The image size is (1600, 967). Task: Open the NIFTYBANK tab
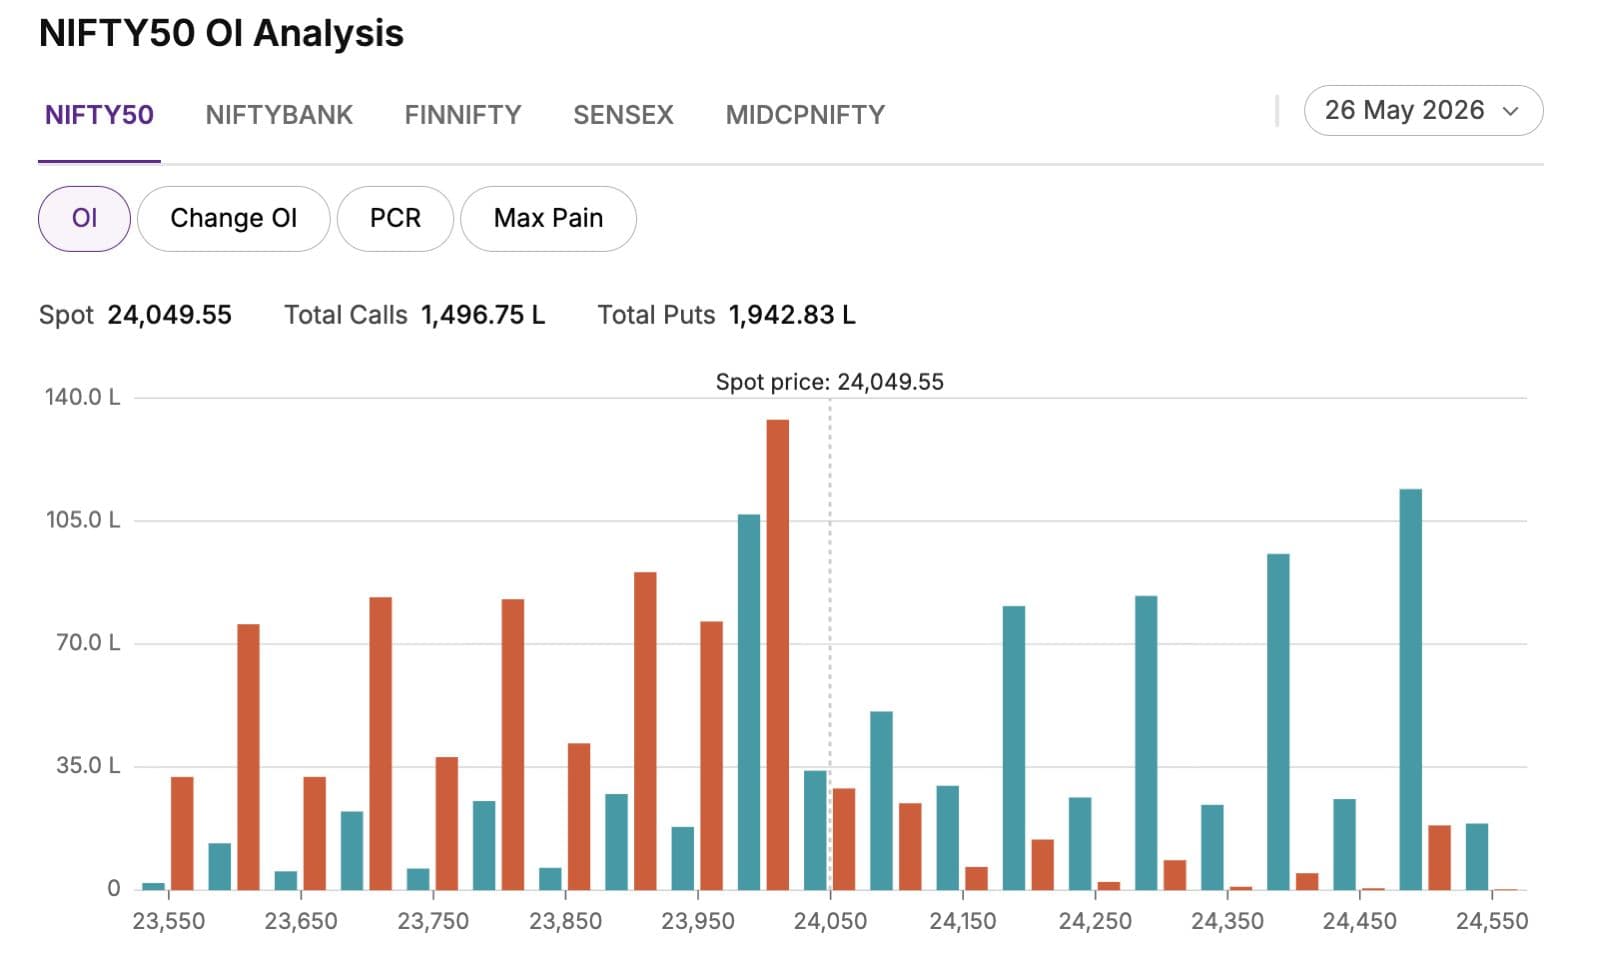click(x=279, y=115)
